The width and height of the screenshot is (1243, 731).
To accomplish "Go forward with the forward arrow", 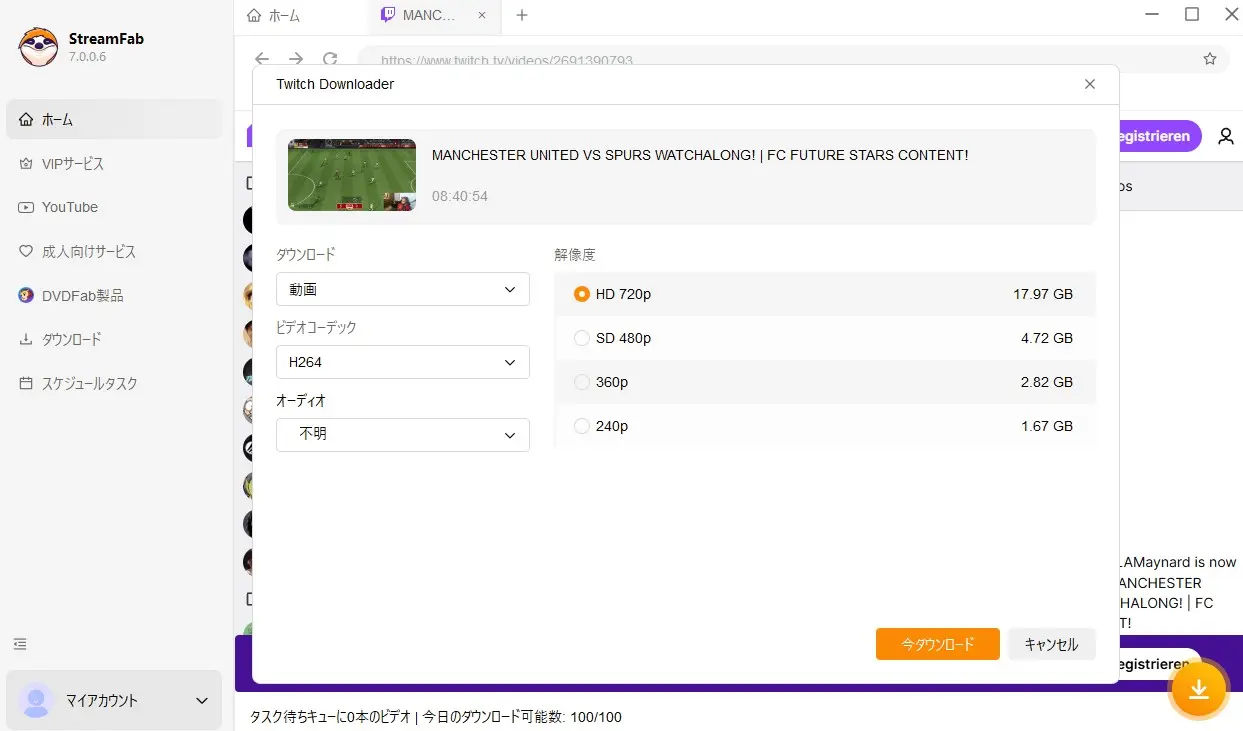I will coord(296,59).
